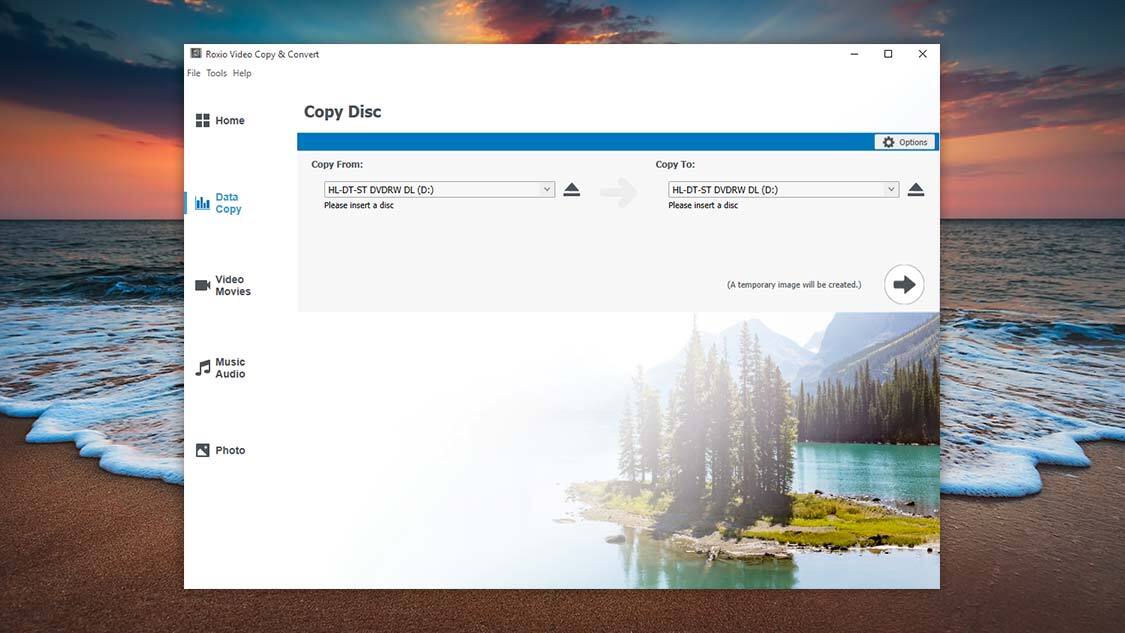Open the Video Movies section
The height and width of the screenshot is (633, 1125).
click(223, 286)
